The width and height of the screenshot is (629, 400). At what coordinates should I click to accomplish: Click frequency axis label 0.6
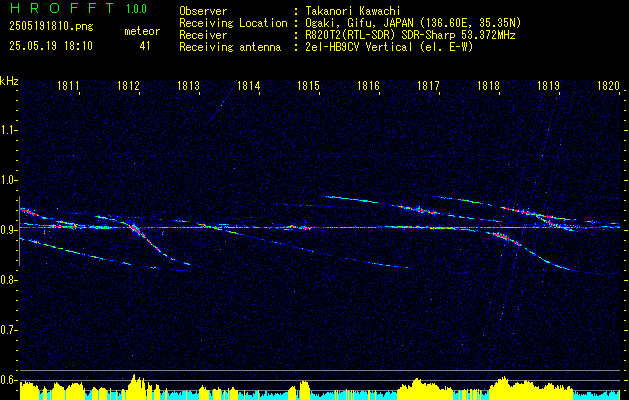pyautogui.click(x=8, y=380)
